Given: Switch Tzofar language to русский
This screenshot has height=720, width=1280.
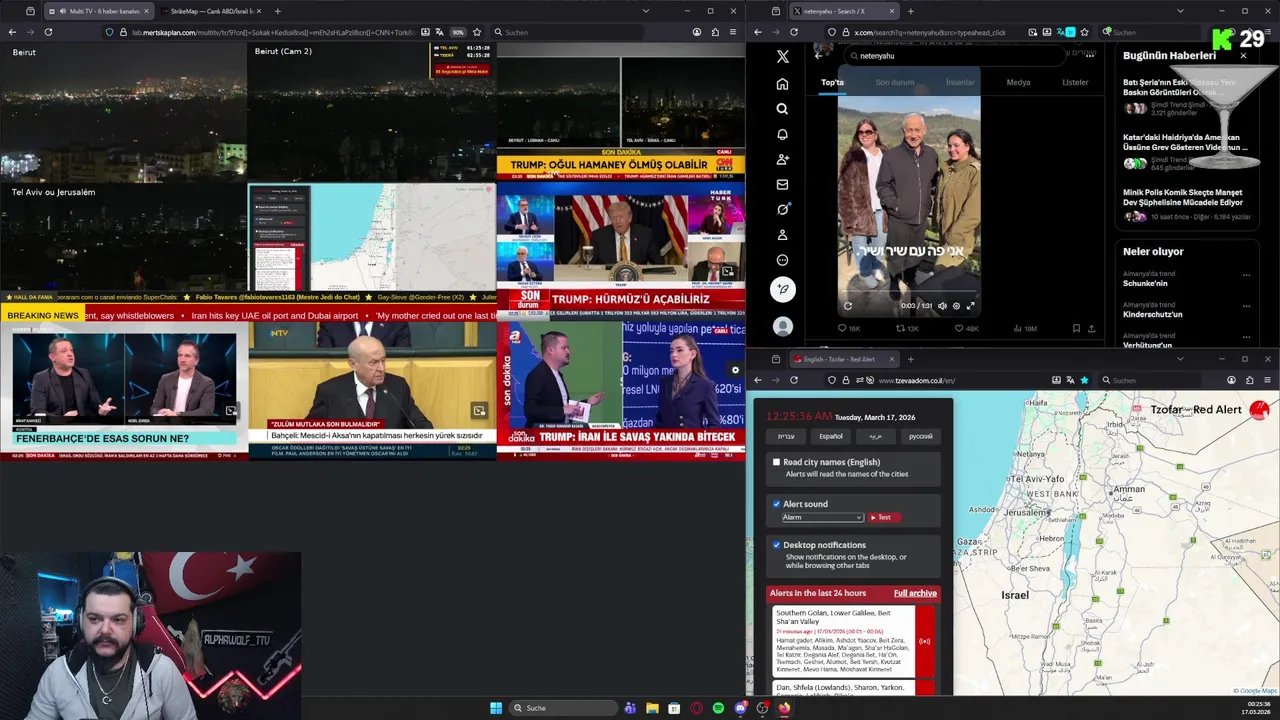Looking at the screenshot, I should click(x=920, y=437).
